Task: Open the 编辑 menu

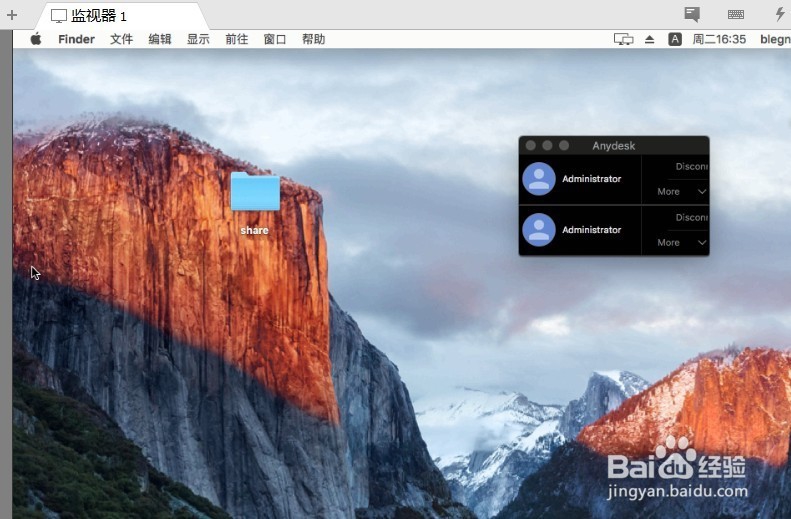Action: 160,39
